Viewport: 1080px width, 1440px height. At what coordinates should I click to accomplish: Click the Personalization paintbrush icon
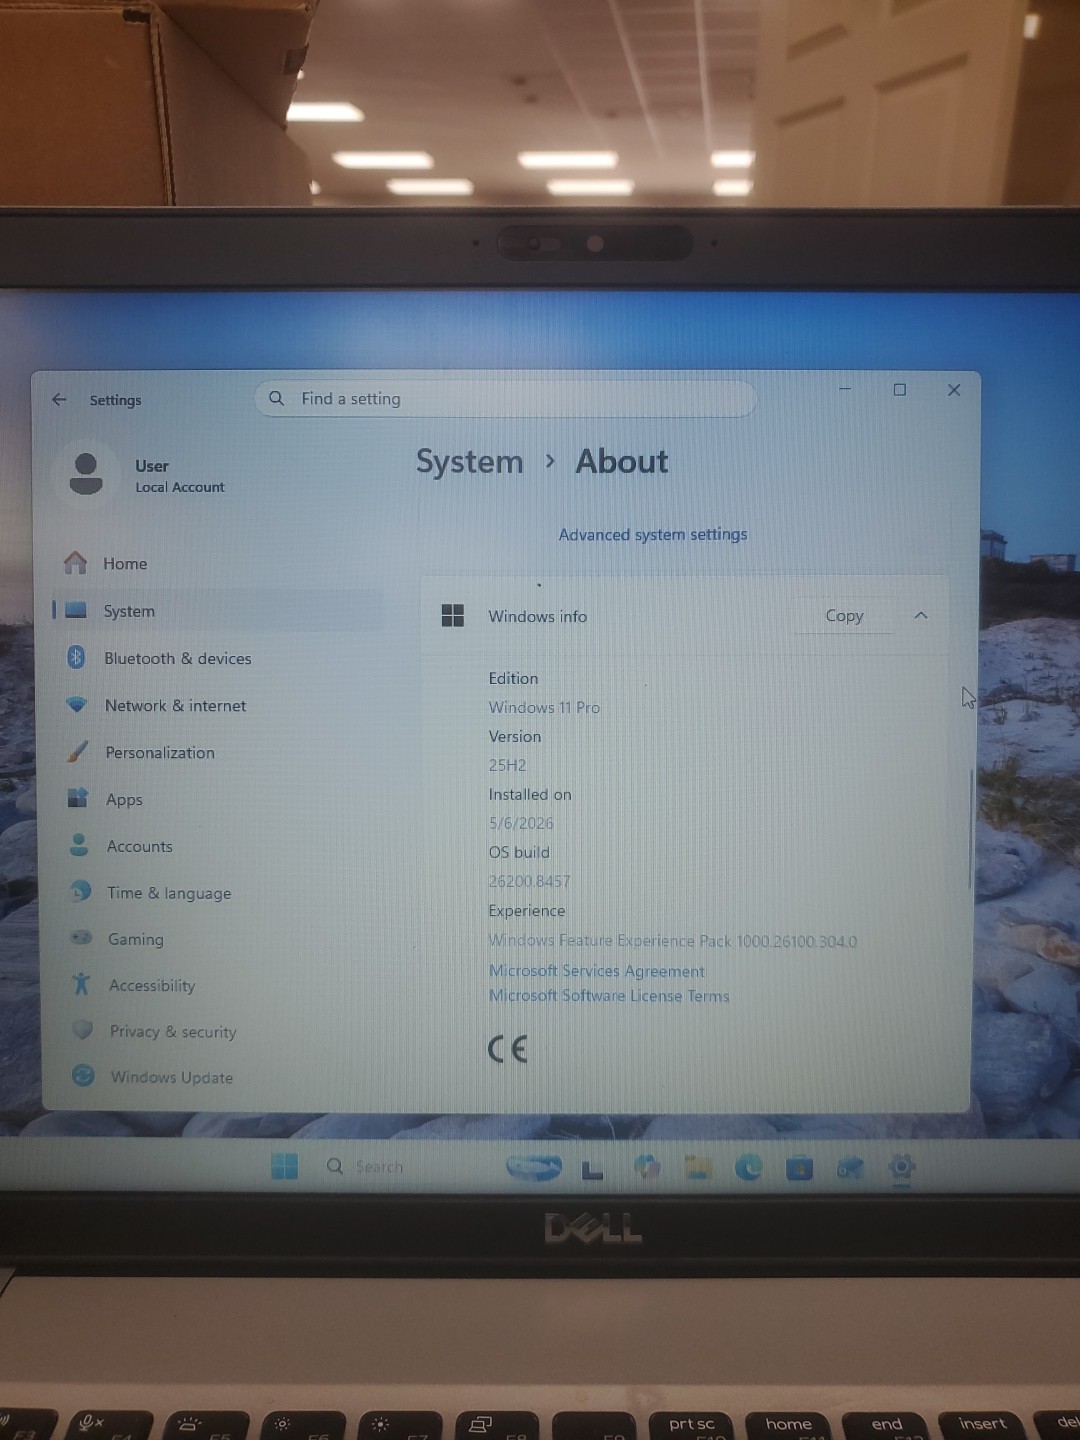77,751
